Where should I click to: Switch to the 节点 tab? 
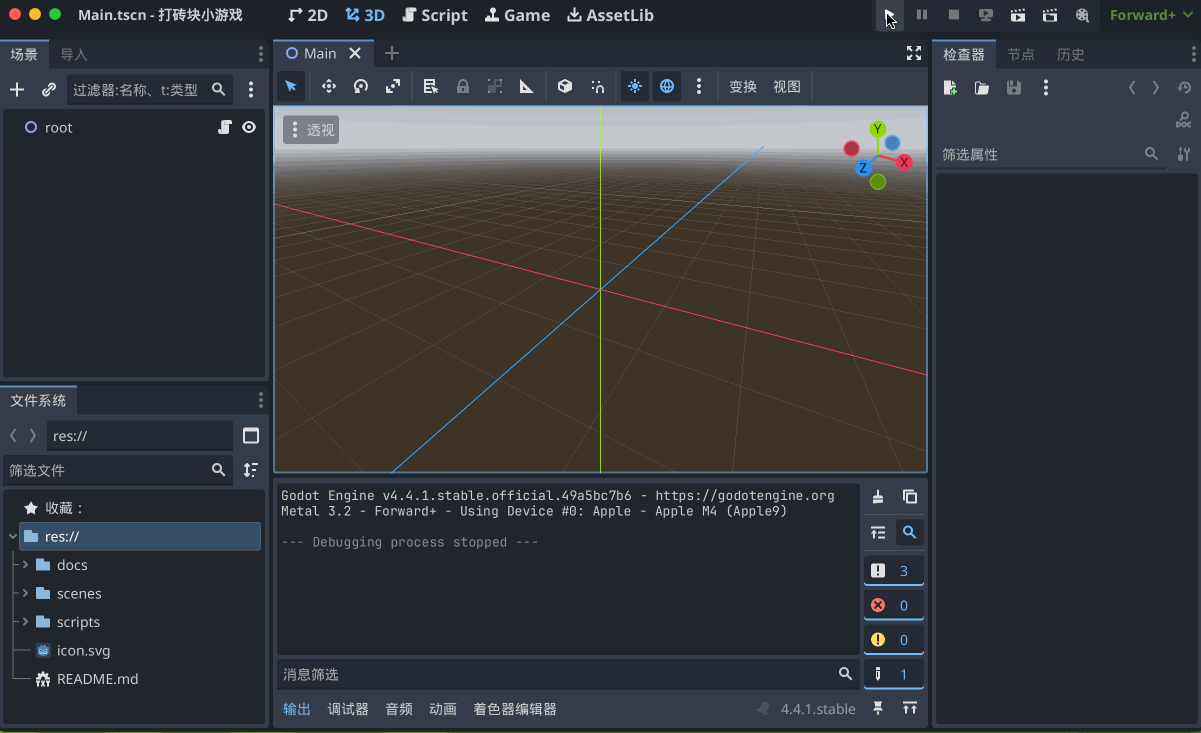(1021, 54)
